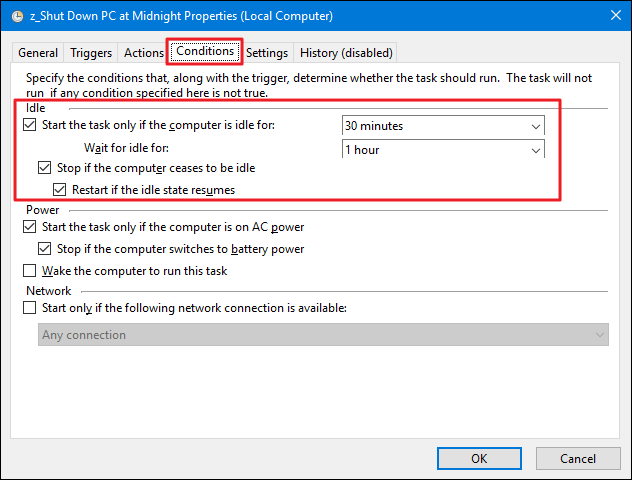Go to the Actions tab

pyautogui.click(x=142, y=53)
